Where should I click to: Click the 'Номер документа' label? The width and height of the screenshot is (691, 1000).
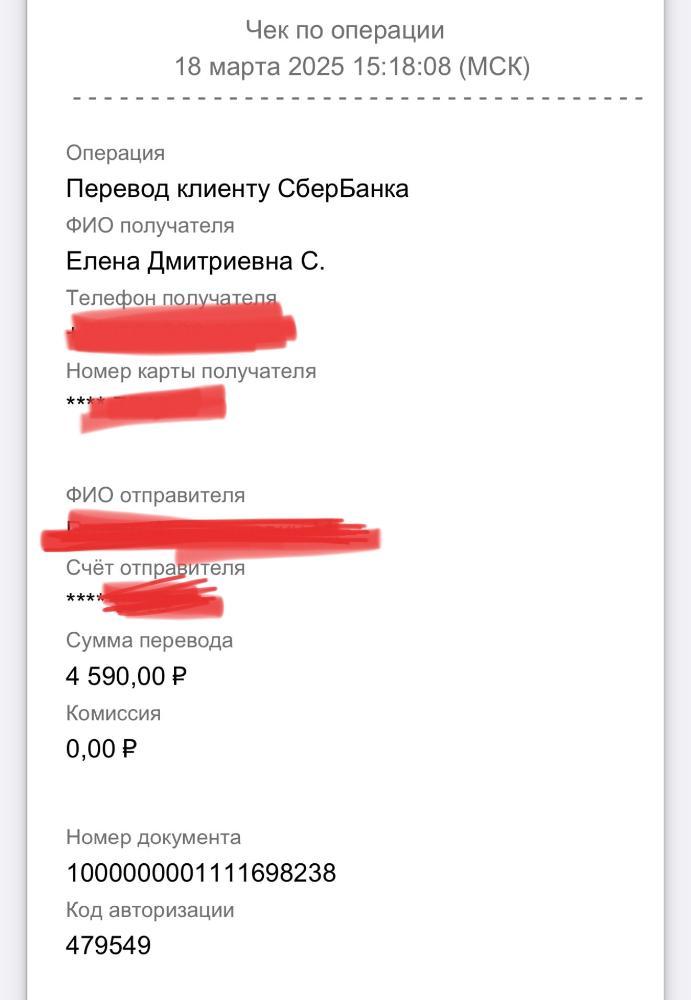pyautogui.click(x=154, y=837)
